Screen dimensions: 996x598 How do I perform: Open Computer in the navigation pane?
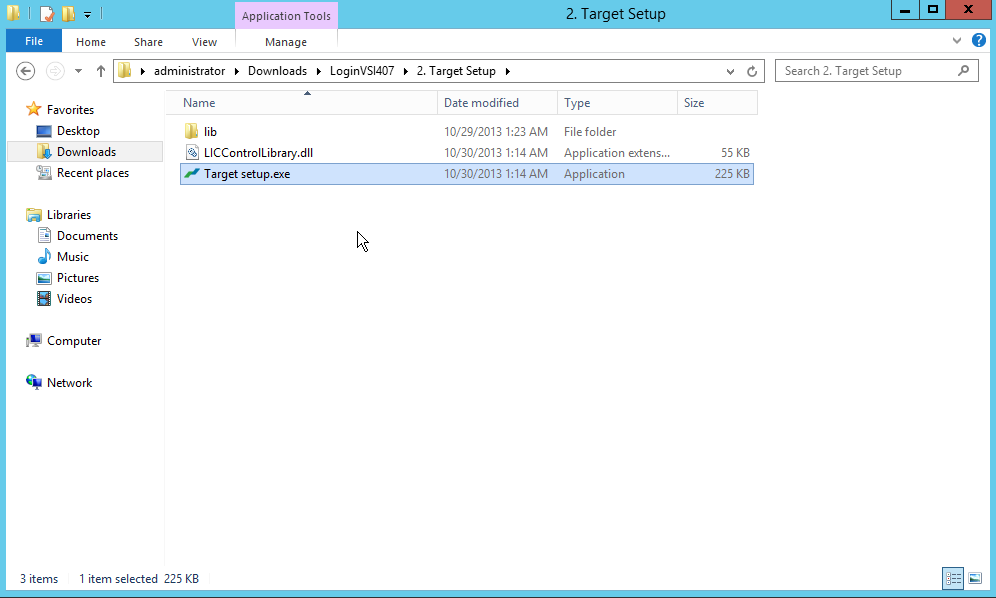(74, 341)
